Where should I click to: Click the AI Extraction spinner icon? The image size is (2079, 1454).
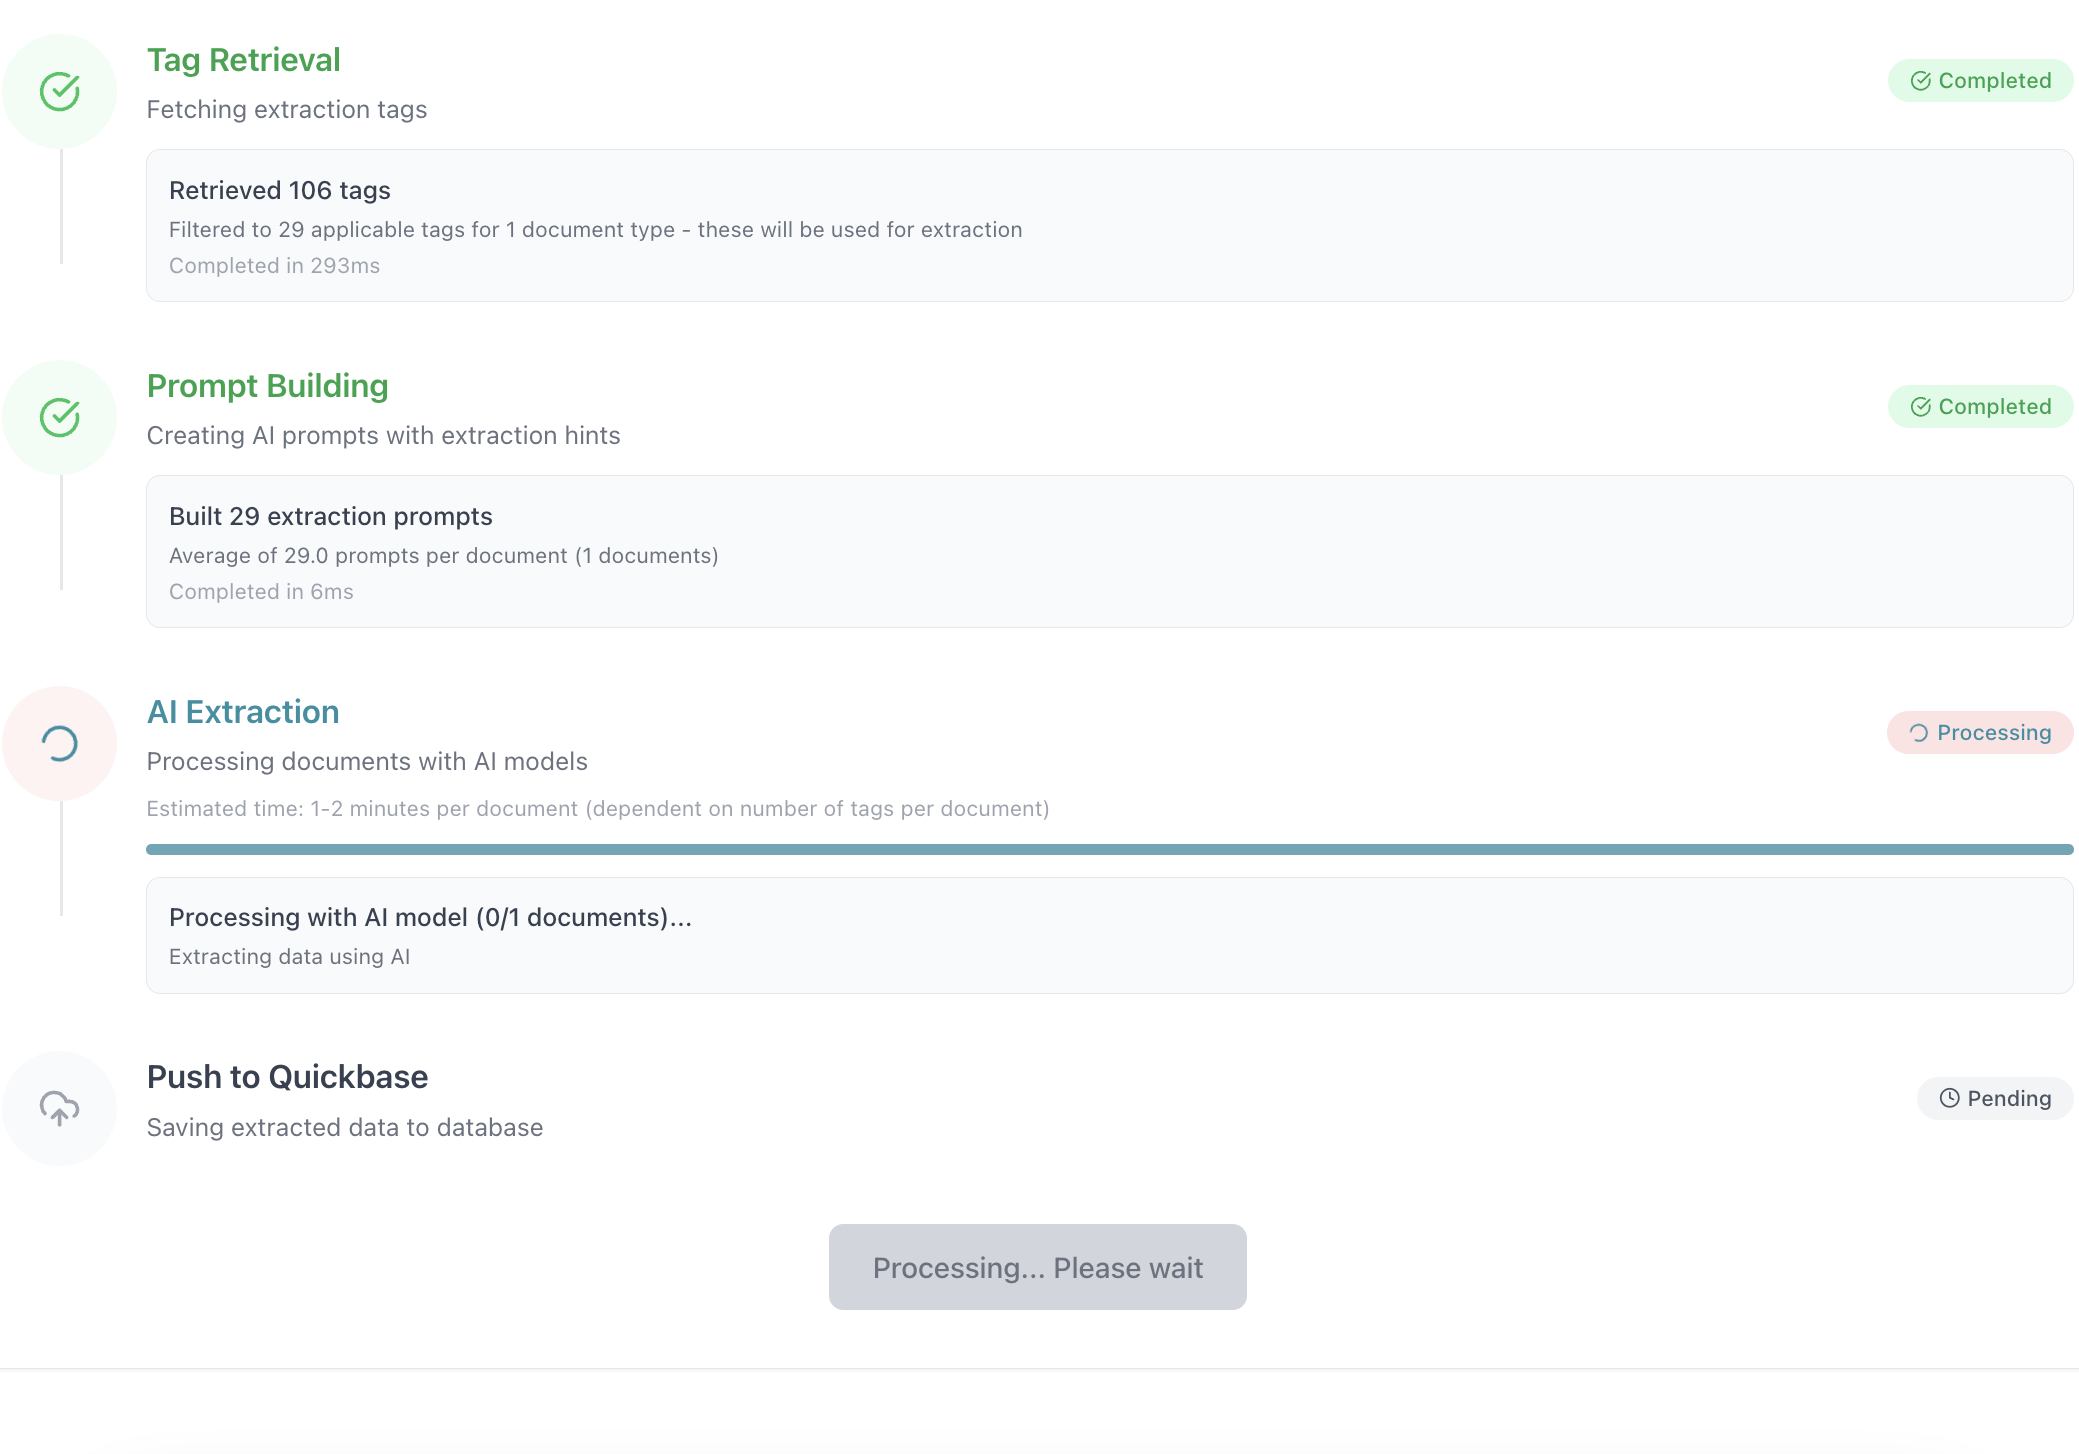[x=60, y=744]
